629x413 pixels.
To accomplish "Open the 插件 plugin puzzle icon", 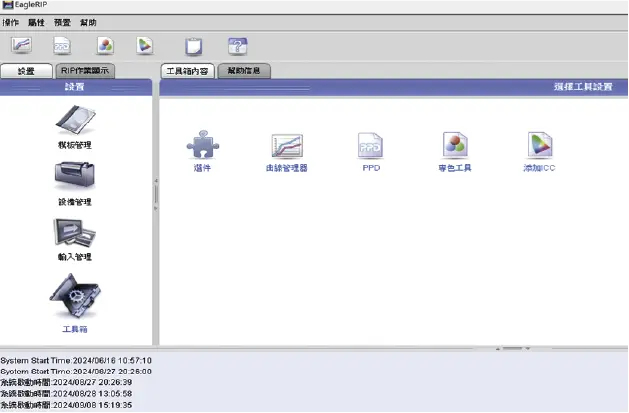I will 202,147.
